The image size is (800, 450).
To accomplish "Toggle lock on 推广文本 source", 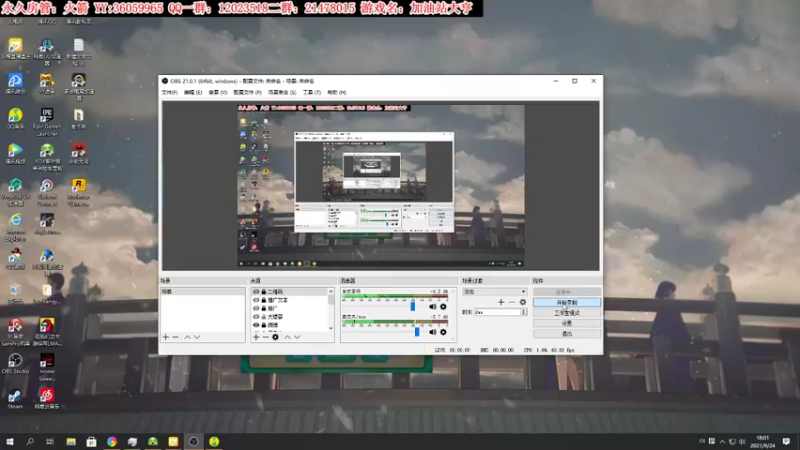I will click(264, 300).
